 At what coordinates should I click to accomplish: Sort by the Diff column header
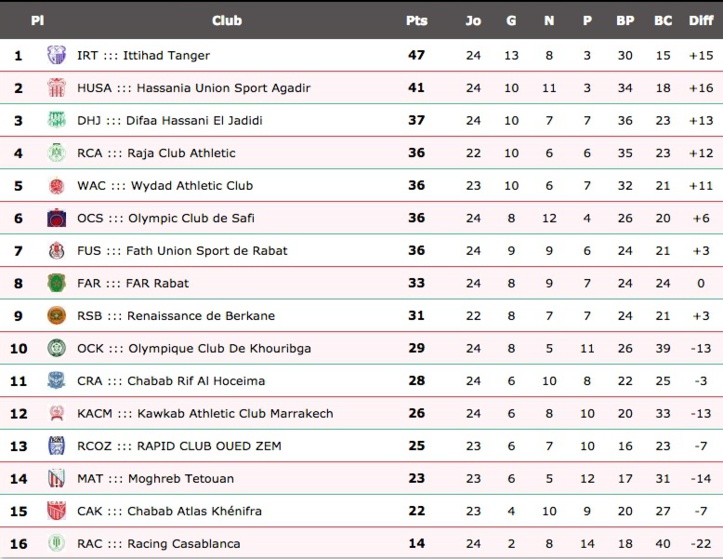(701, 21)
